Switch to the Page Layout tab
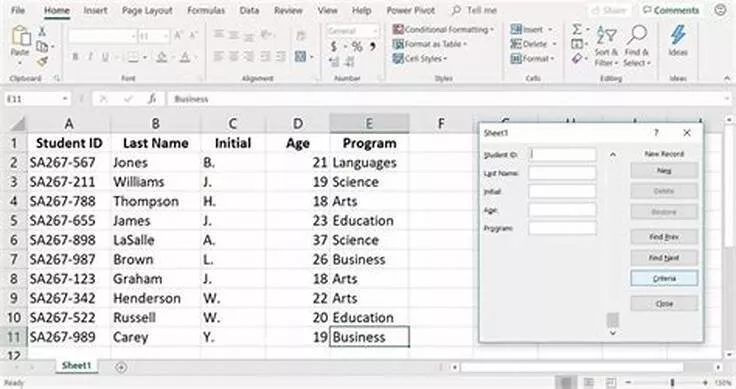Image resolution: width=736 pixels, height=389 pixels. tap(147, 10)
